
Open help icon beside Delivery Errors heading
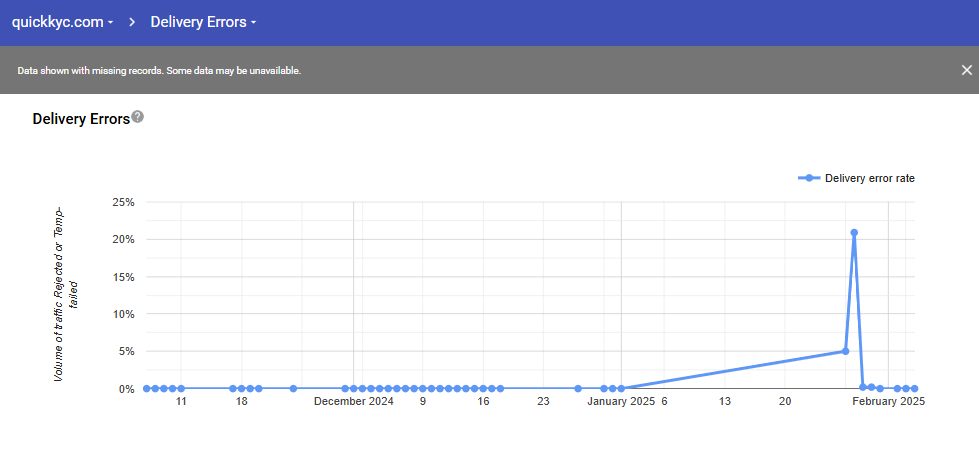pos(138,117)
